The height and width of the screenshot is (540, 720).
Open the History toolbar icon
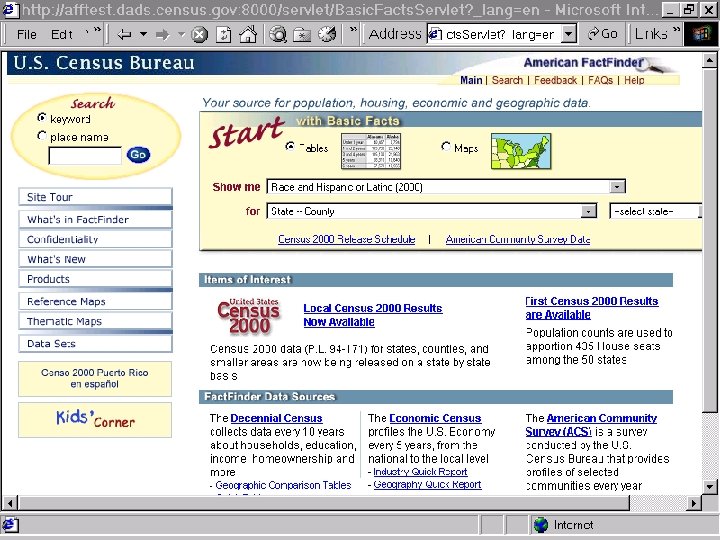(x=327, y=34)
